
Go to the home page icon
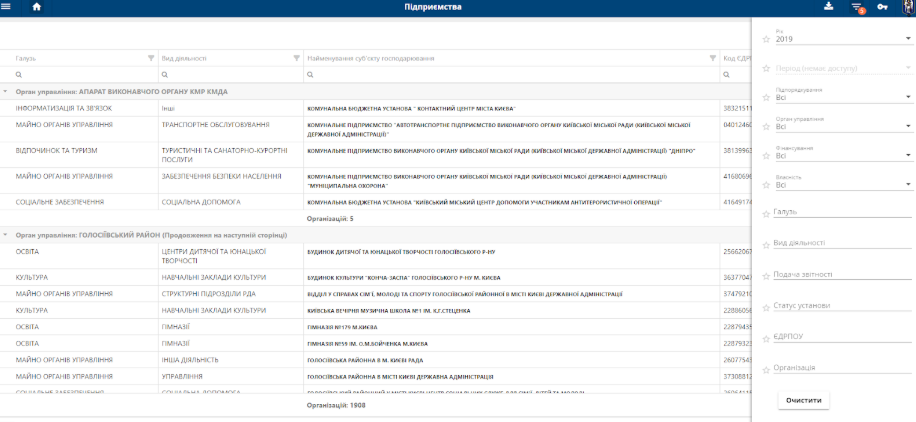coord(36,7)
